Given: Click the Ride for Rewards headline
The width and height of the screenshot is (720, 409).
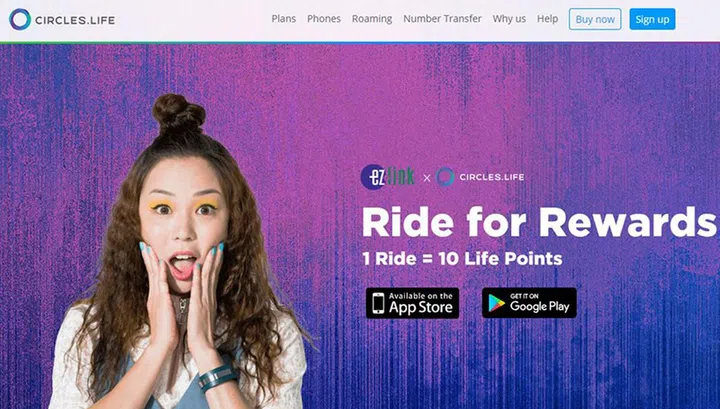Looking at the screenshot, I should point(539,222).
